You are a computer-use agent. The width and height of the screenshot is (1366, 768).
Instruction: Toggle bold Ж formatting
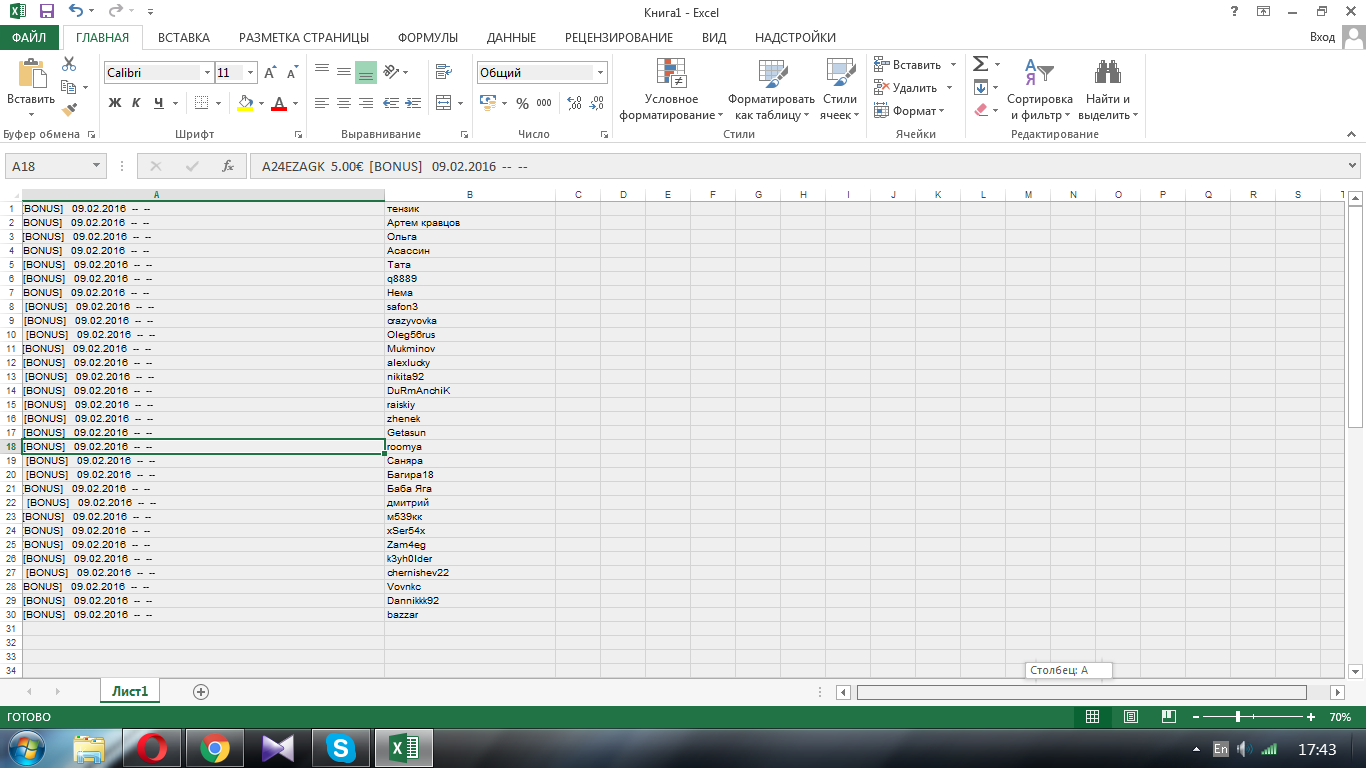pyautogui.click(x=114, y=103)
